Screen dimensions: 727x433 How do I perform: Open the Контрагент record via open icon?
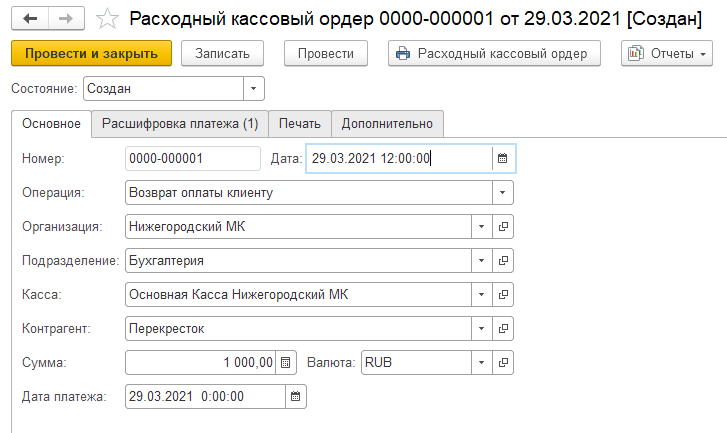click(503, 328)
